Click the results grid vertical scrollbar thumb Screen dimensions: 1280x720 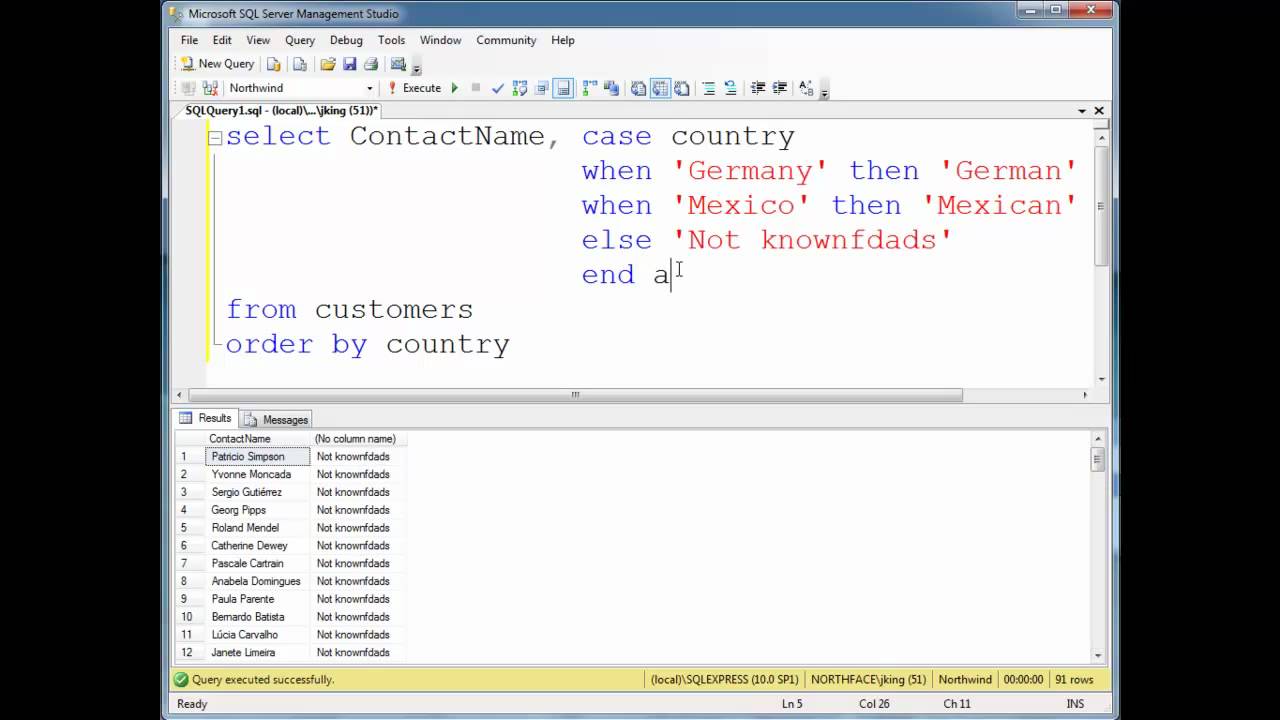pos(1097,460)
